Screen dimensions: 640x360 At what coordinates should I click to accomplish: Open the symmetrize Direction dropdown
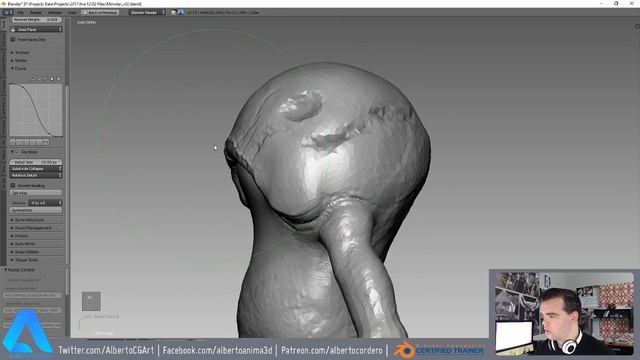(x=45, y=203)
